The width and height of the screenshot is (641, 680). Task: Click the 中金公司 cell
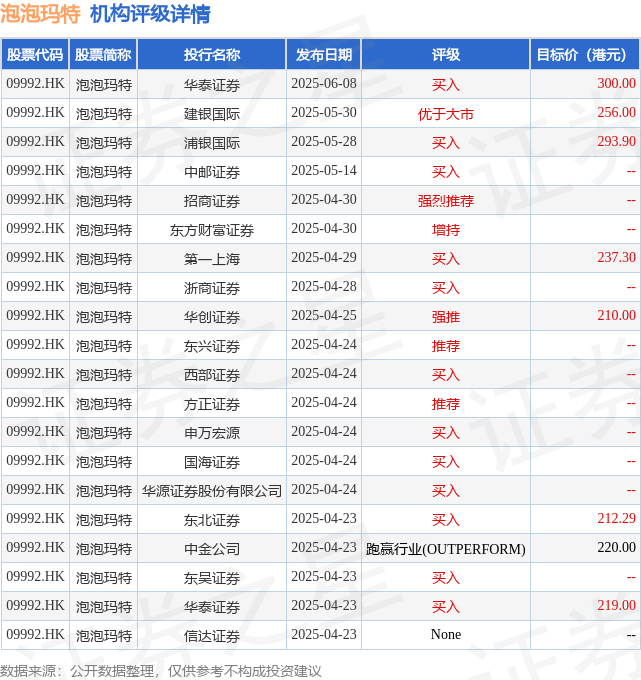point(212,549)
